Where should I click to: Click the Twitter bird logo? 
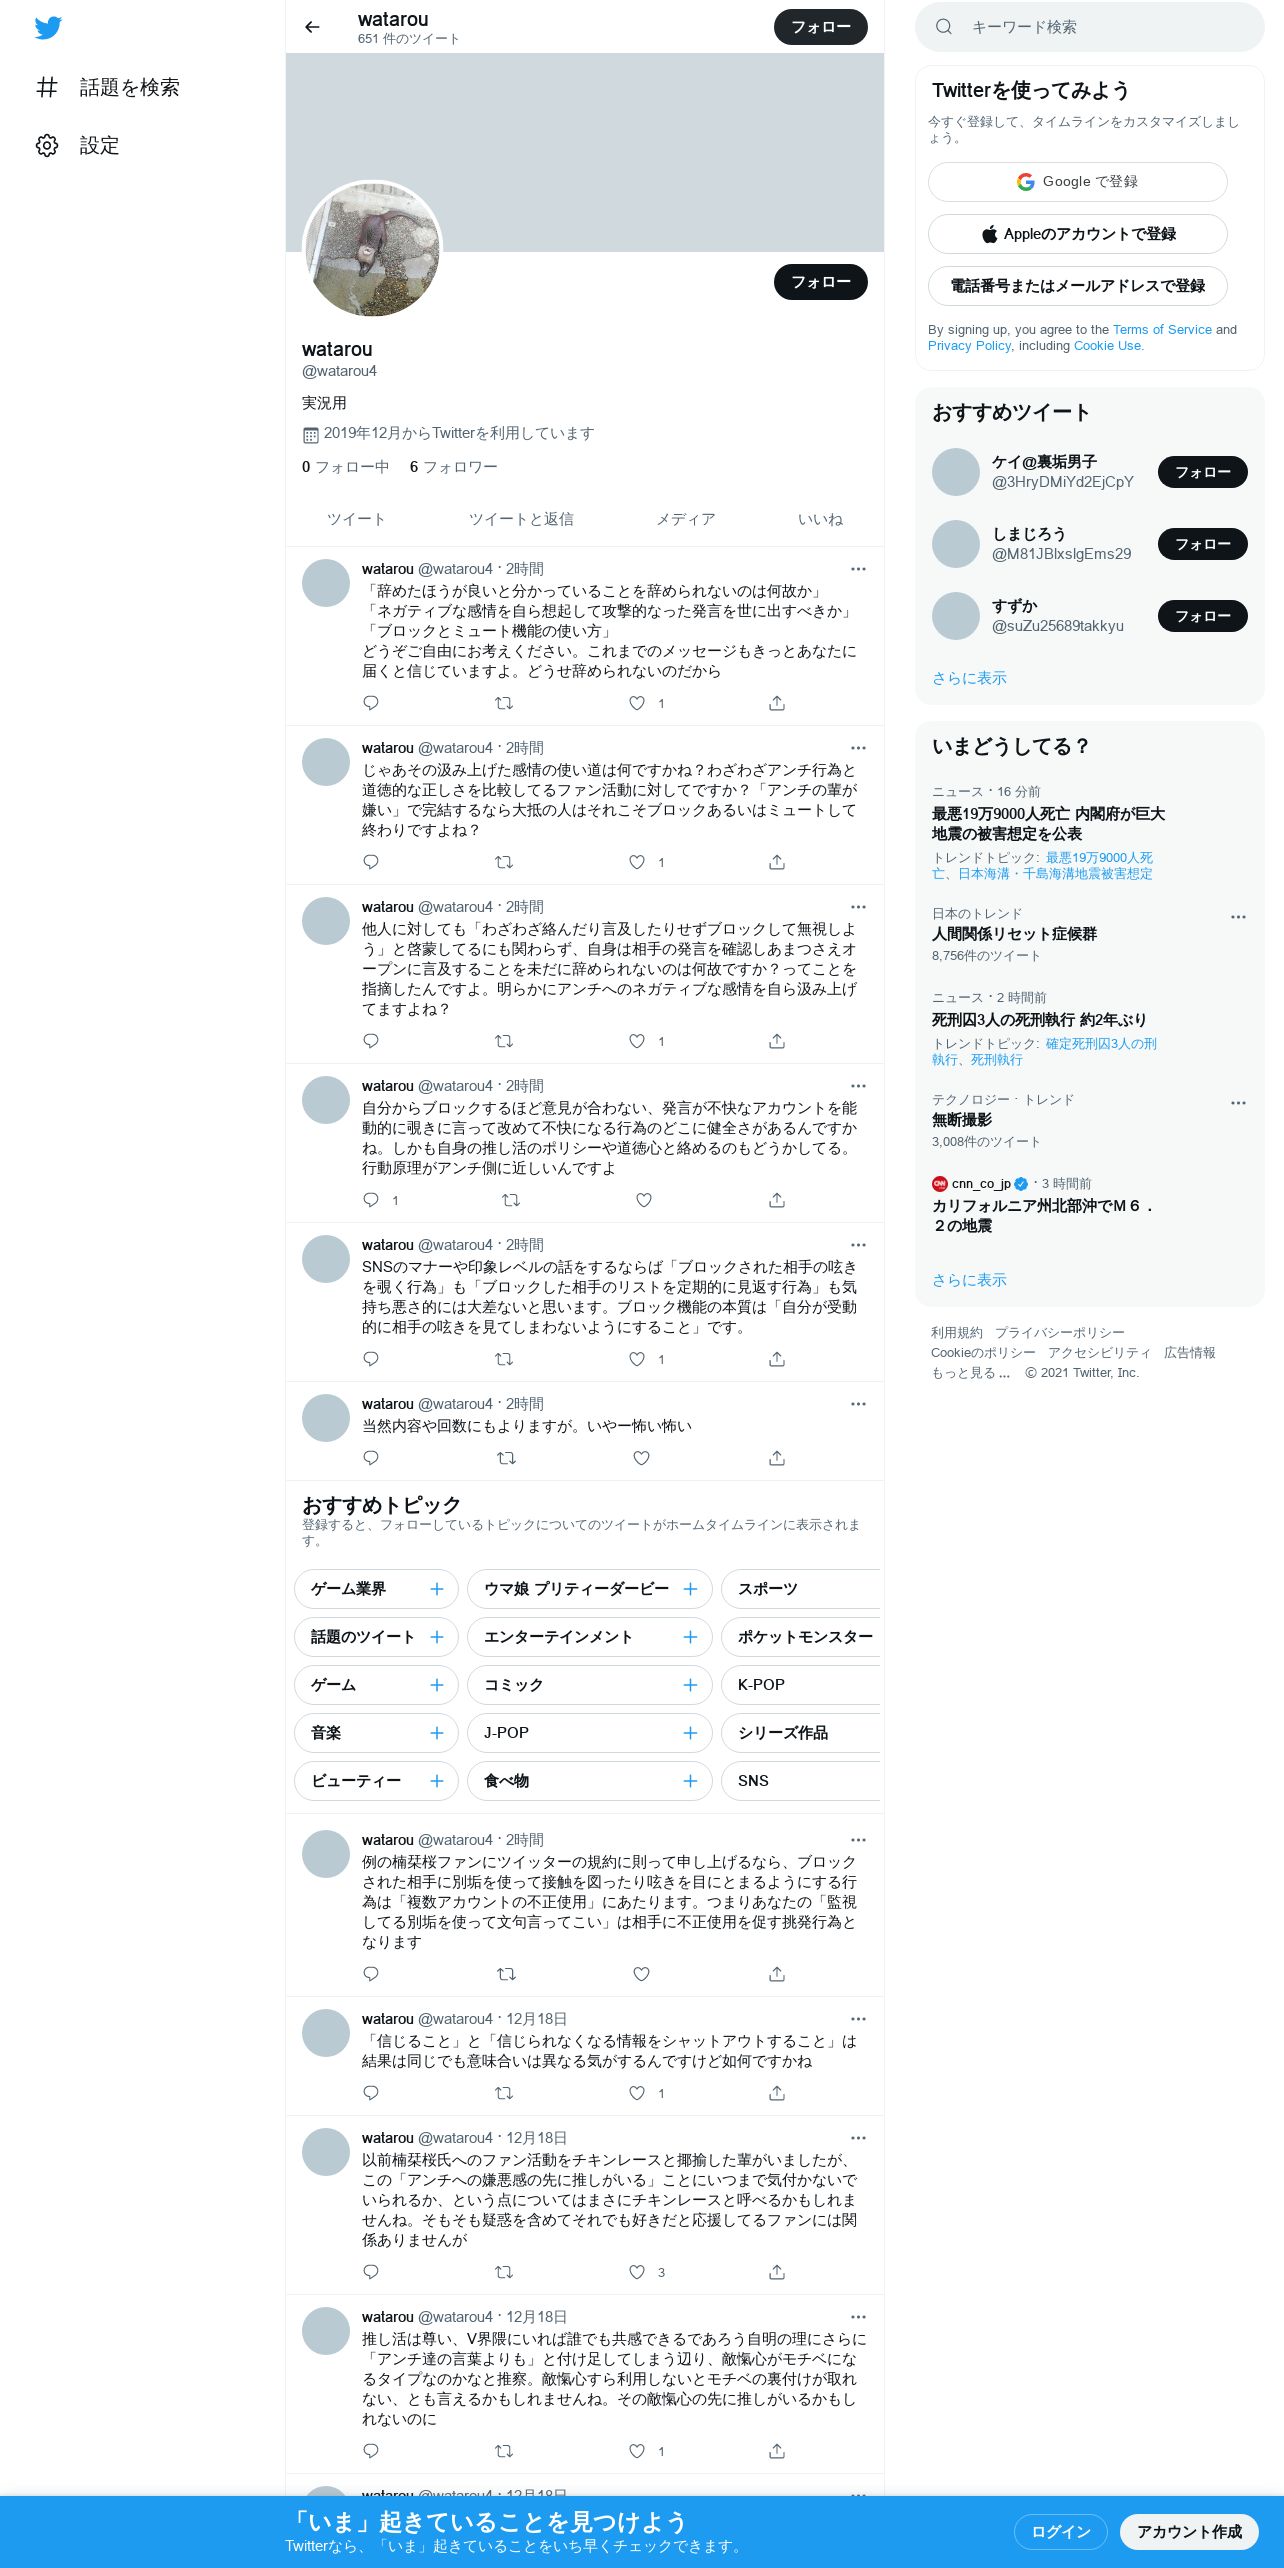48,28
